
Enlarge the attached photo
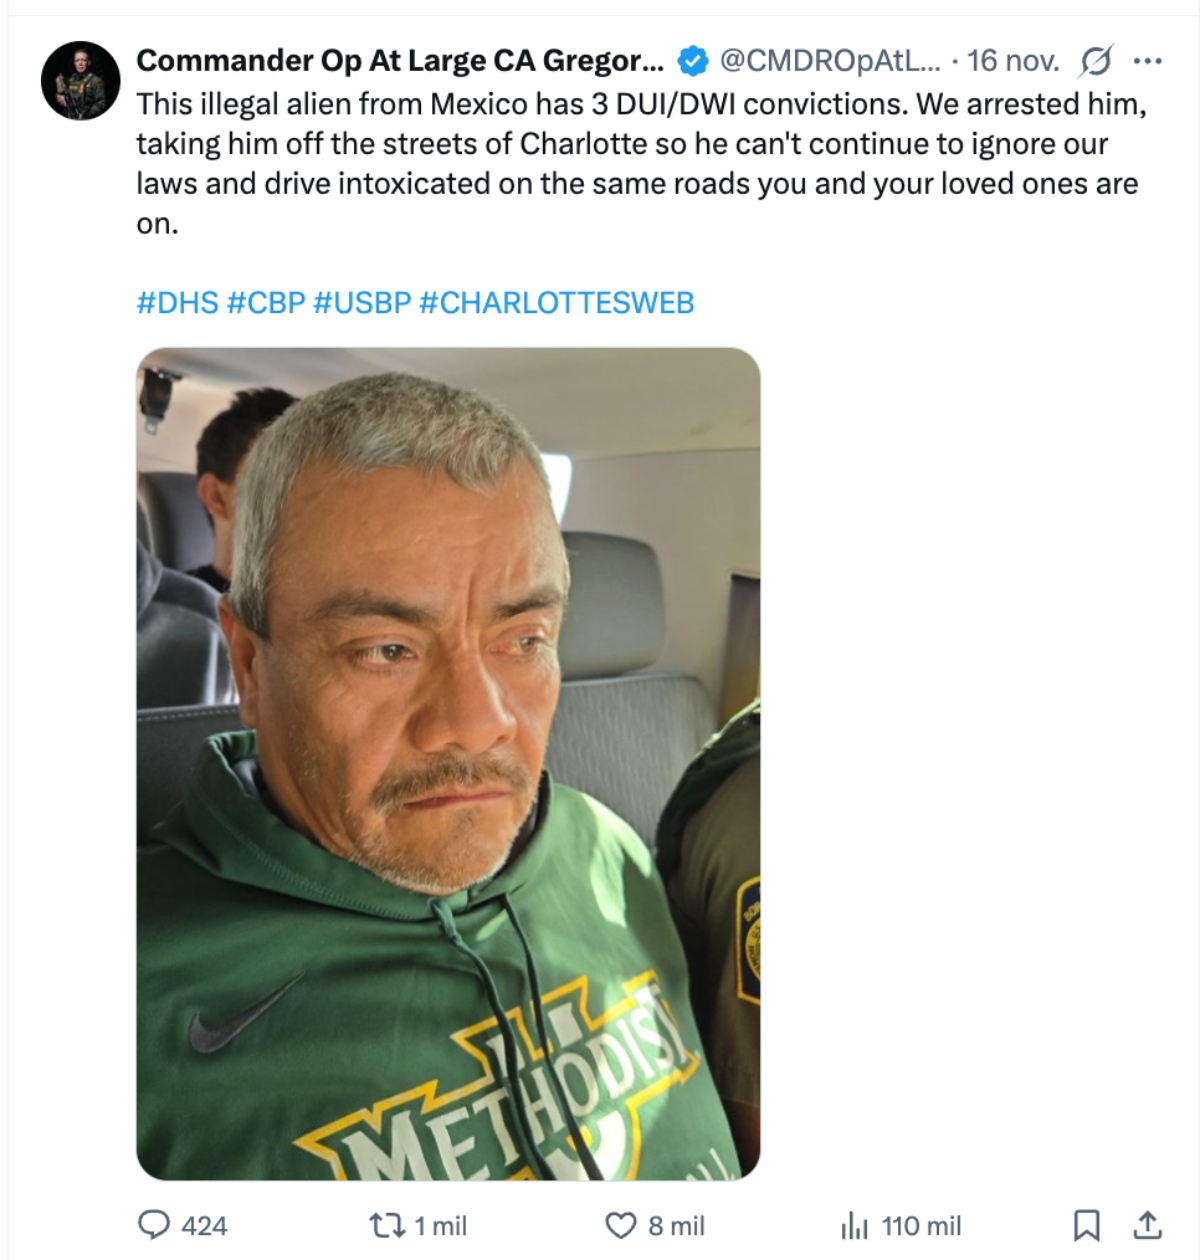[448, 764]
